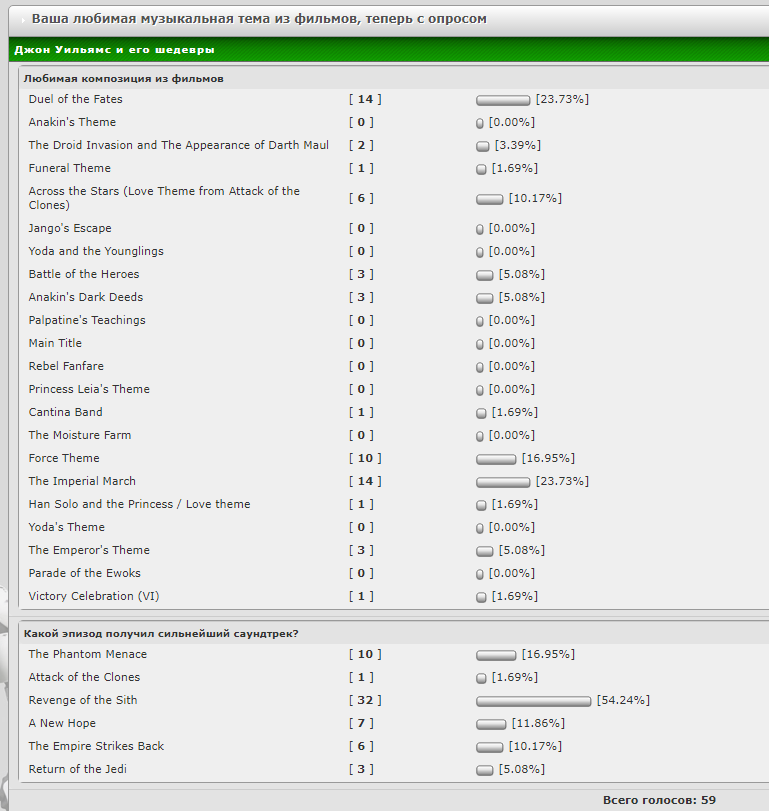Image resolution: width=769 pixels, height=811 pixels.
Task: Click the 'Jango's Escape' option
Action: click(x=70, y=228)
